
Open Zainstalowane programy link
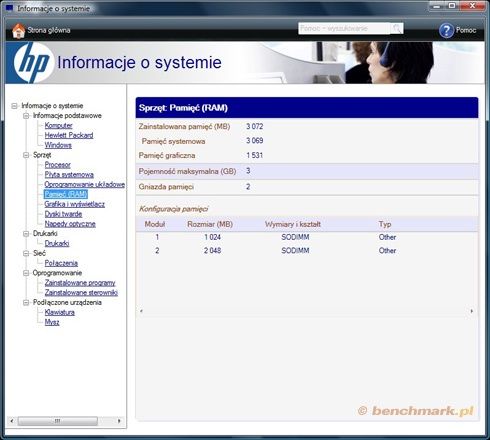point(80,283)
